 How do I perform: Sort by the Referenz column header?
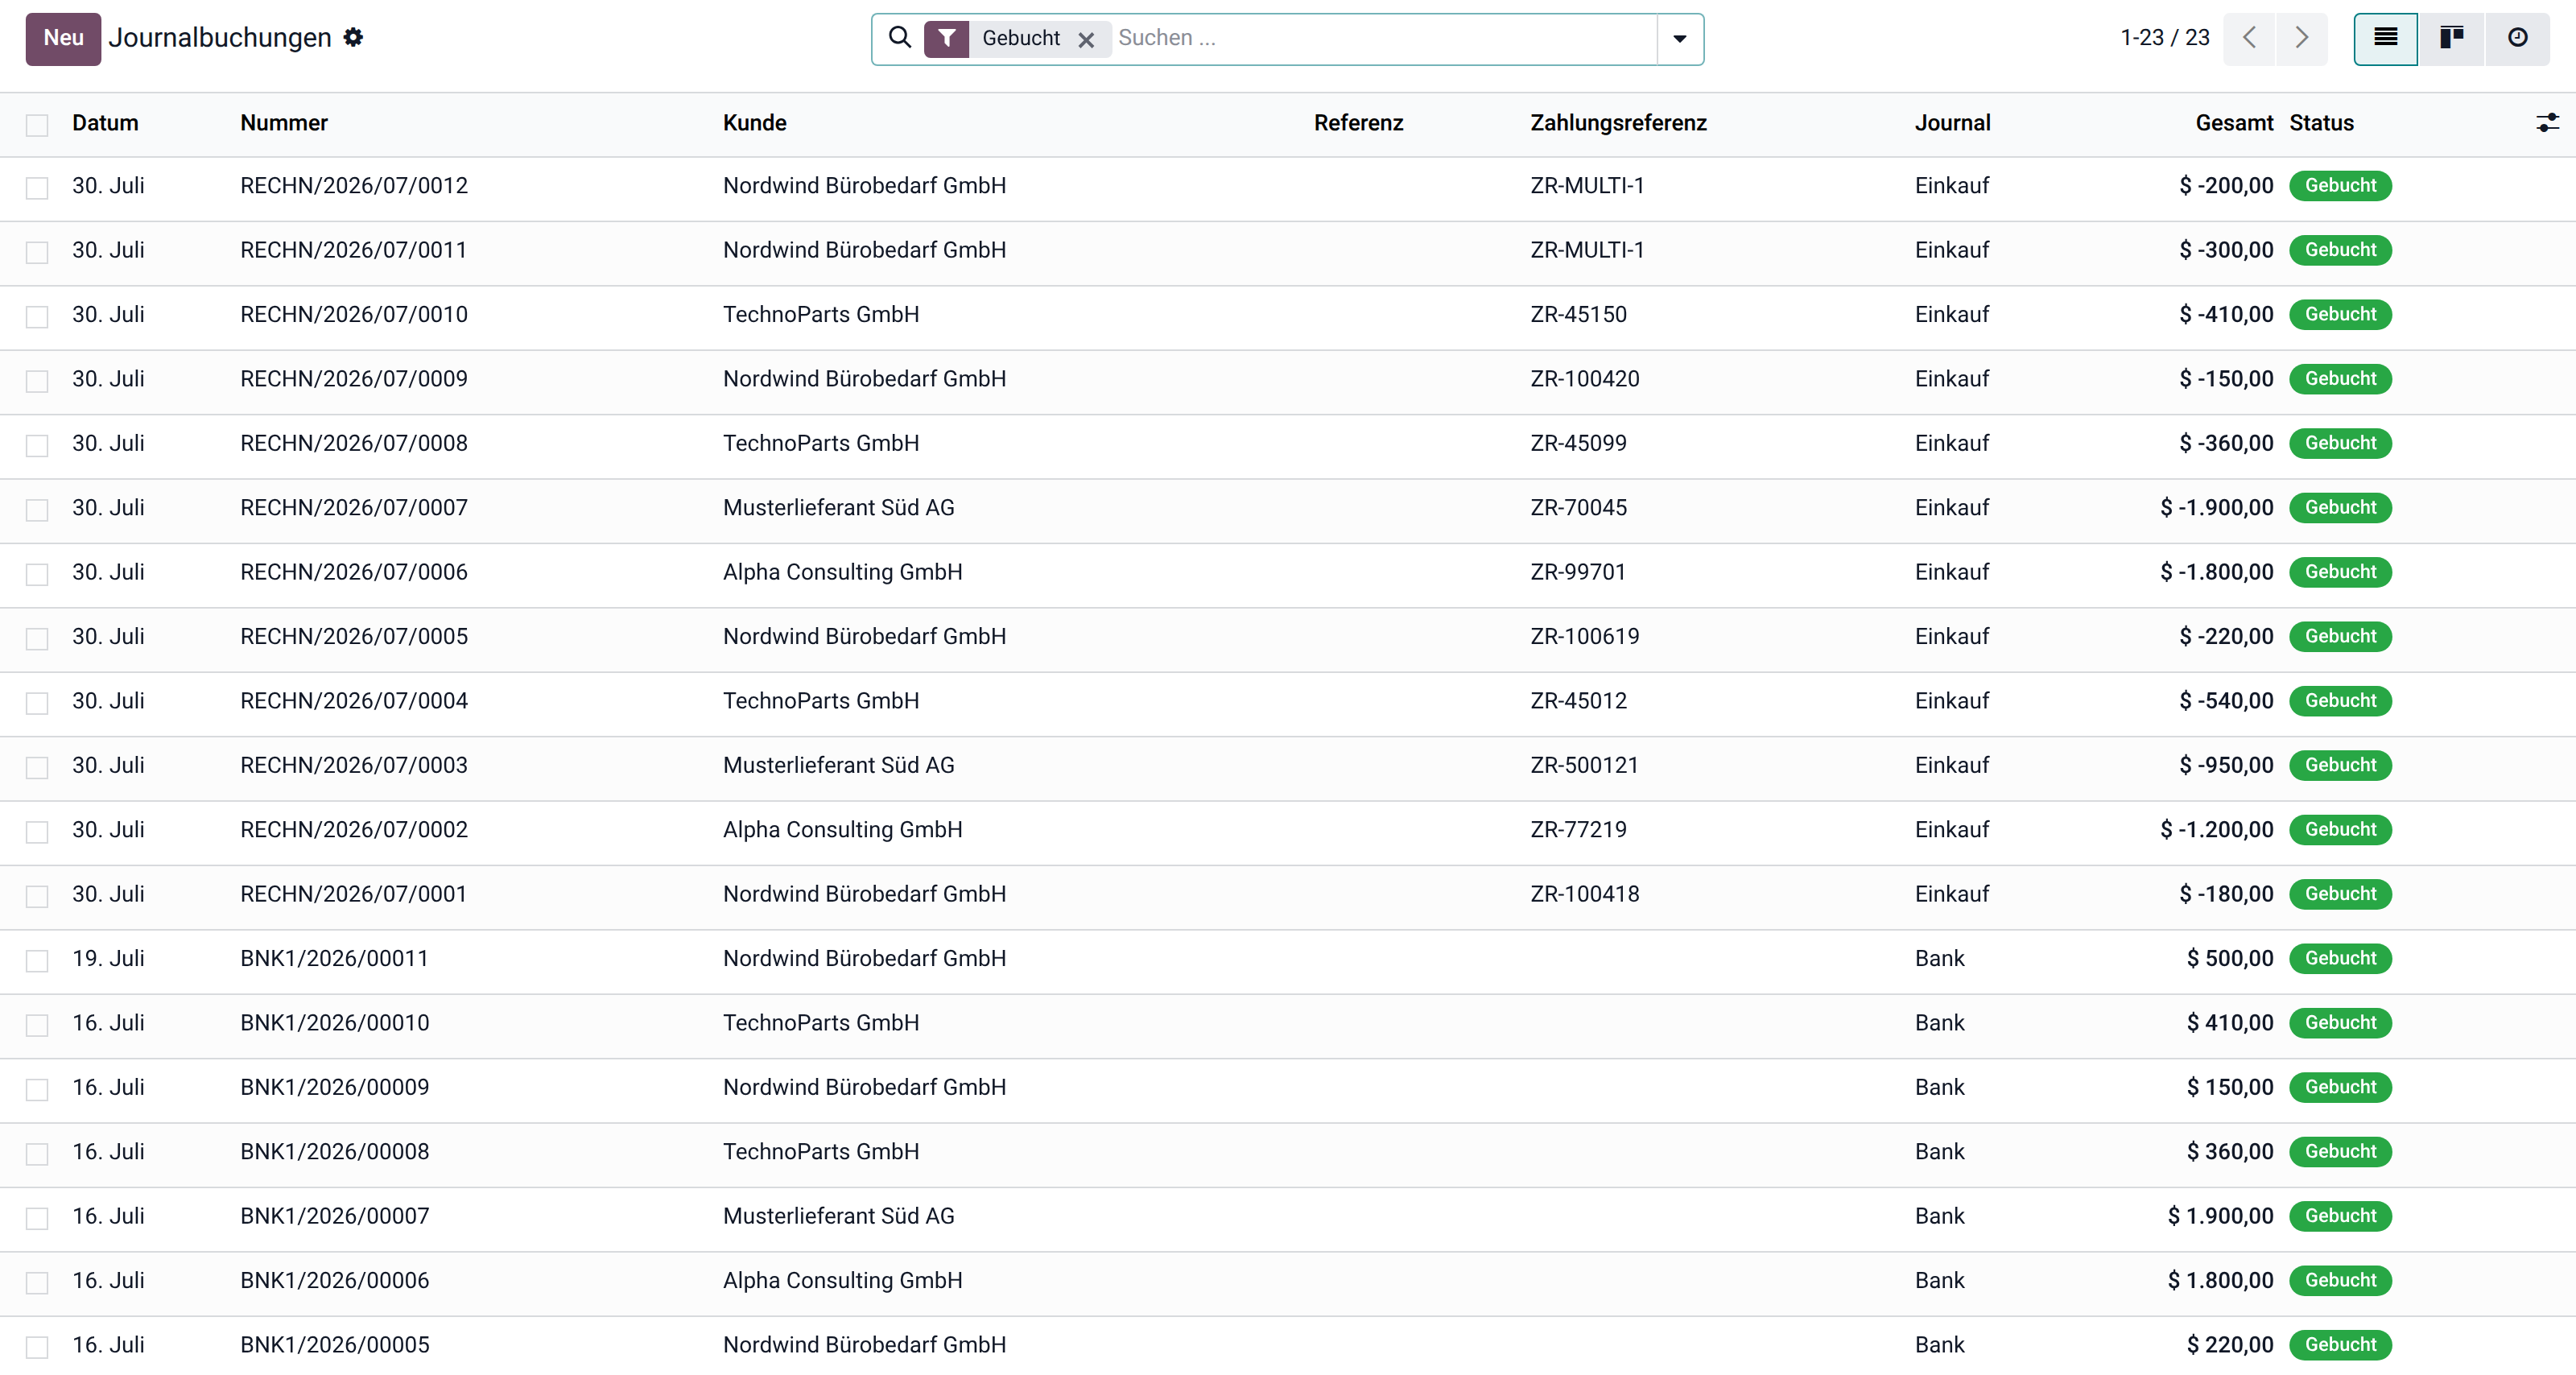[x=1358, y=123]
